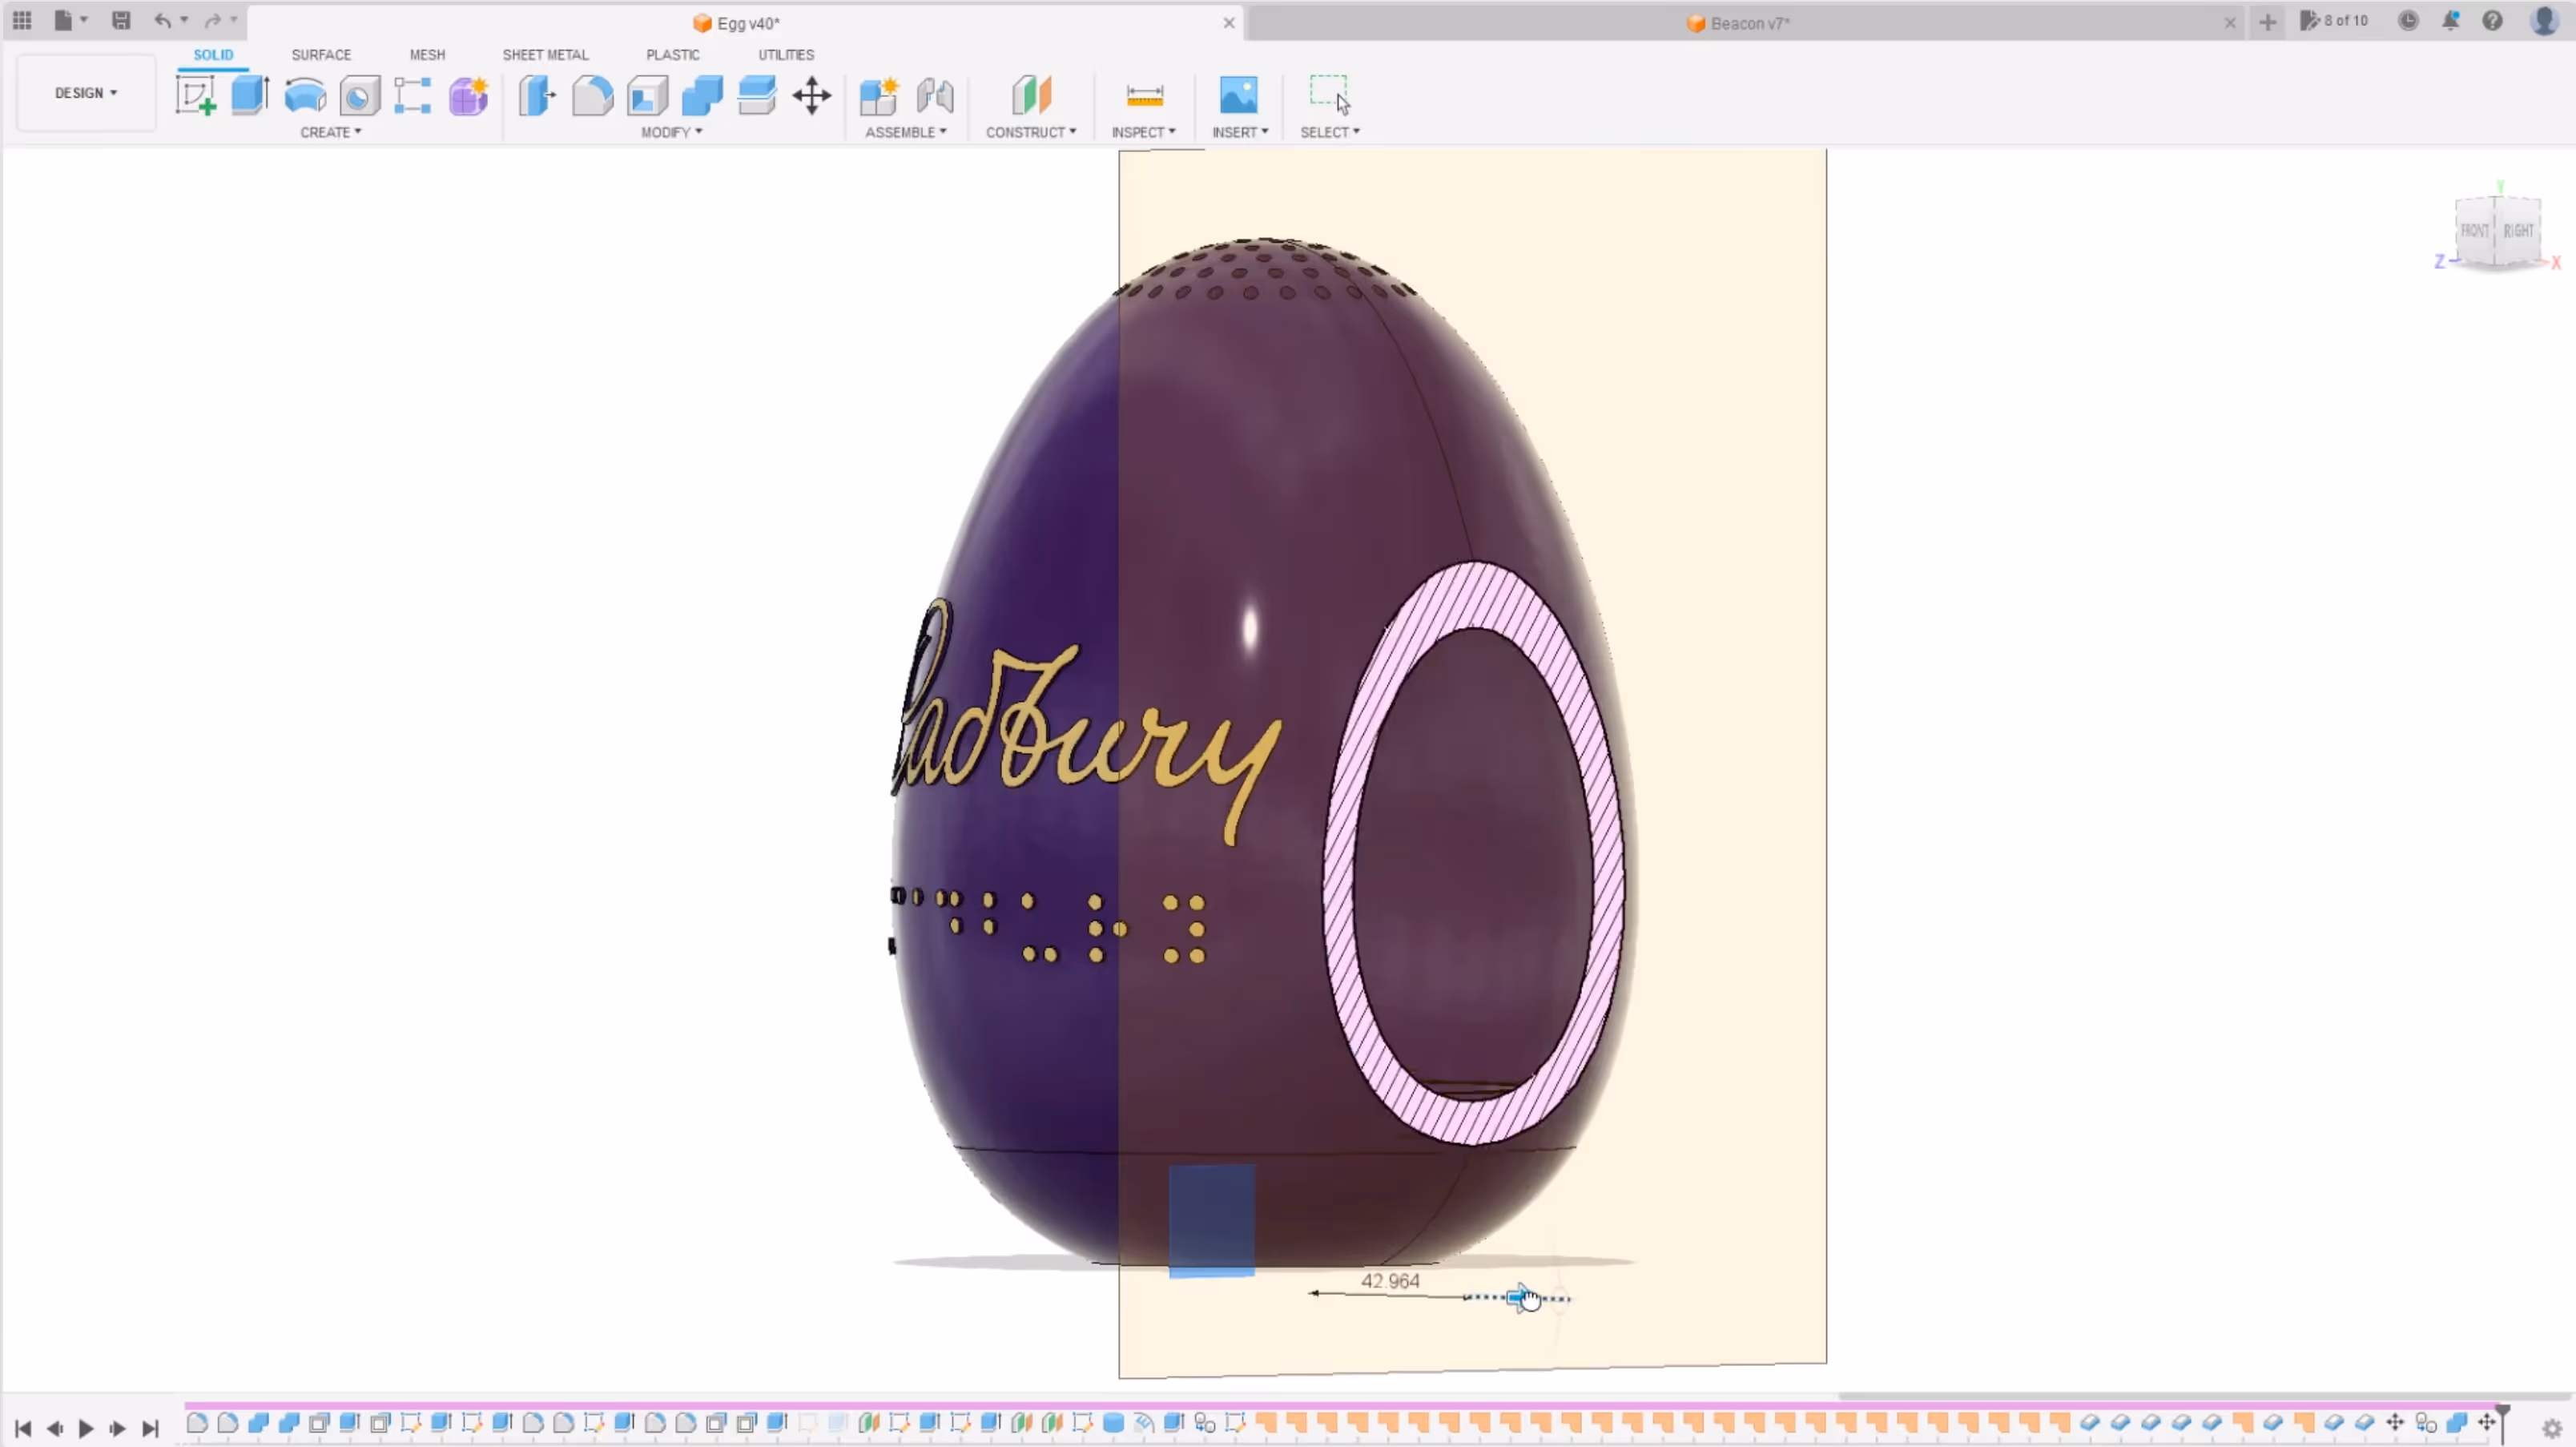Select the Rectangular Pattern tool
This screenshot has height=1447, width=2576.
tap(412, 96)
